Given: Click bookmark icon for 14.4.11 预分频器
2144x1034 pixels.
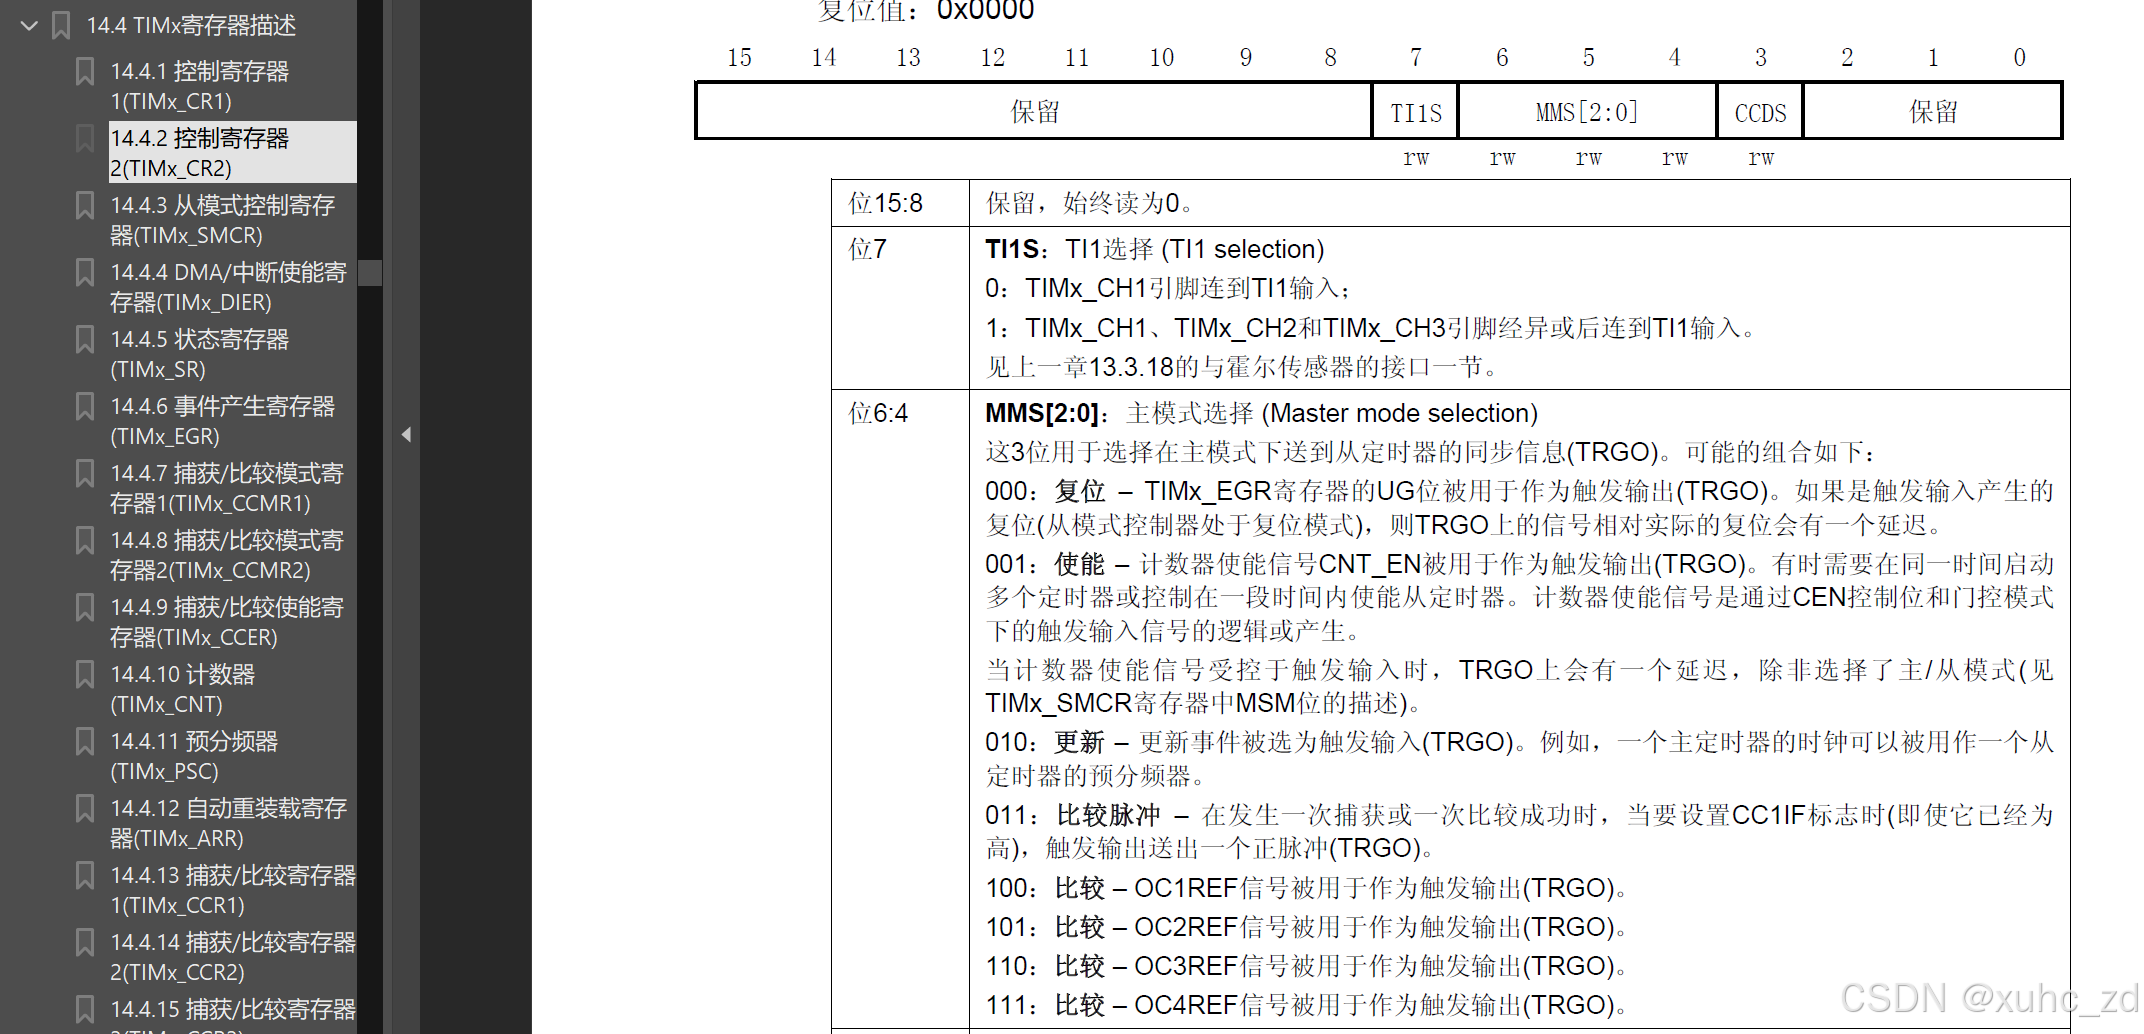Looking at the screenshot, I should pyautogui.click(x=85, y=741).
